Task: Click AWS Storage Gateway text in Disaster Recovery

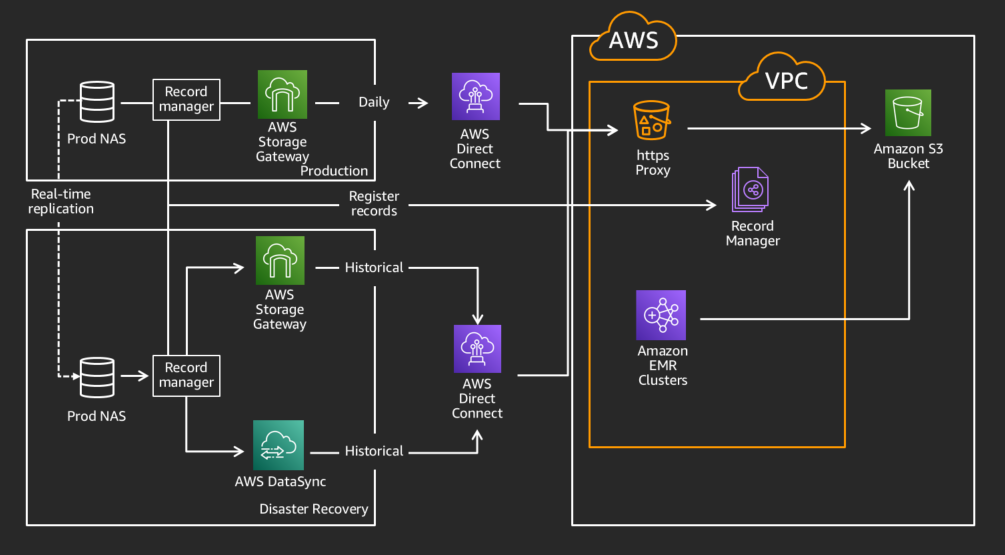Action: pos(279,310)
